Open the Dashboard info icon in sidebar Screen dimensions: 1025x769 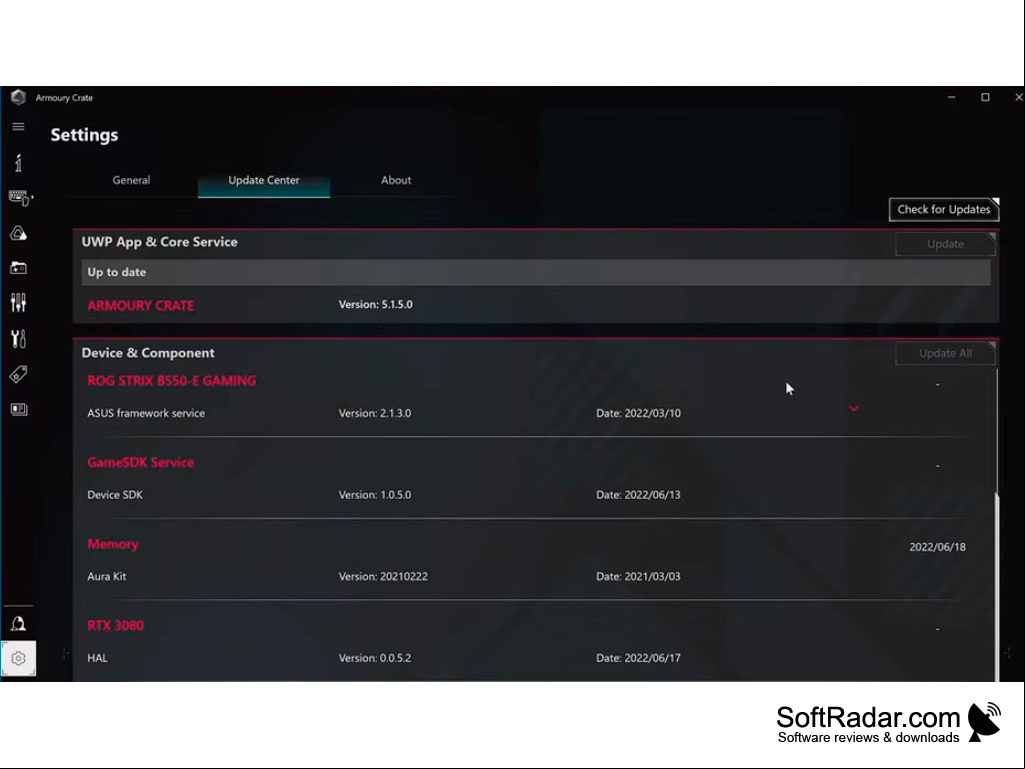[x=18, y=163]
